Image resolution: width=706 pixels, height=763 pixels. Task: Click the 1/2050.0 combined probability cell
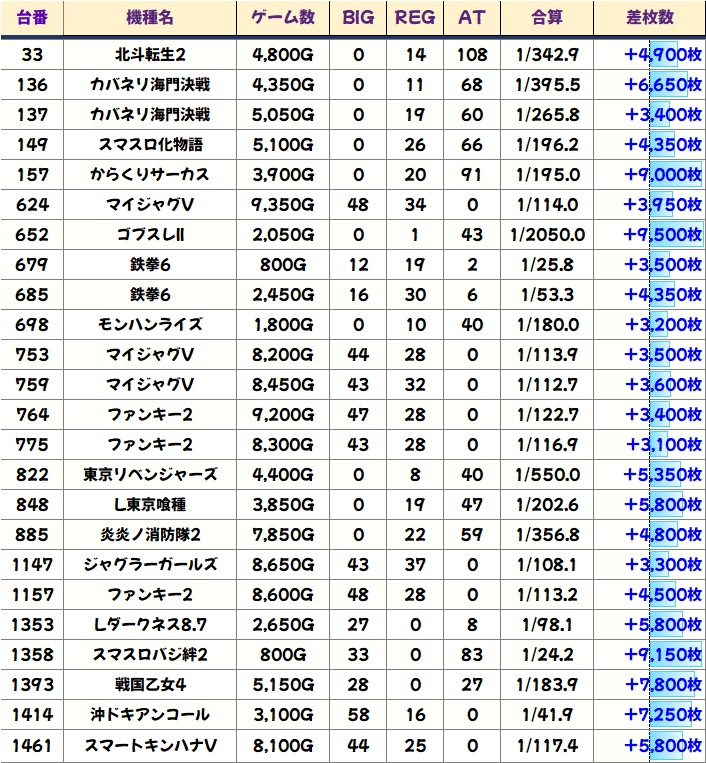tap(547, 234)
